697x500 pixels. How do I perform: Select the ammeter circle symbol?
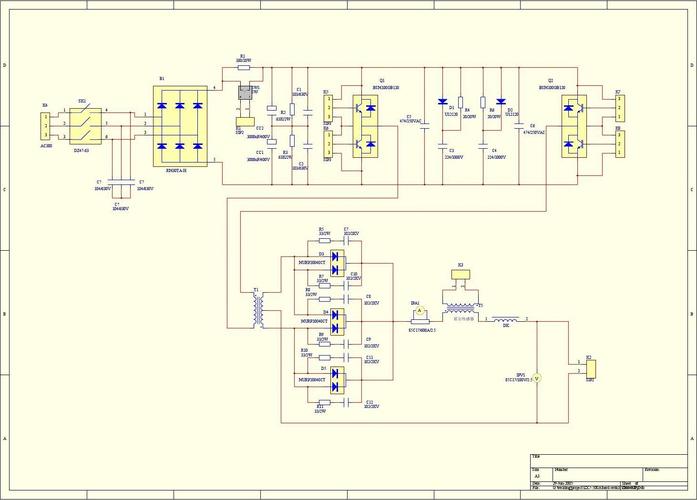(x=418, y=312)
